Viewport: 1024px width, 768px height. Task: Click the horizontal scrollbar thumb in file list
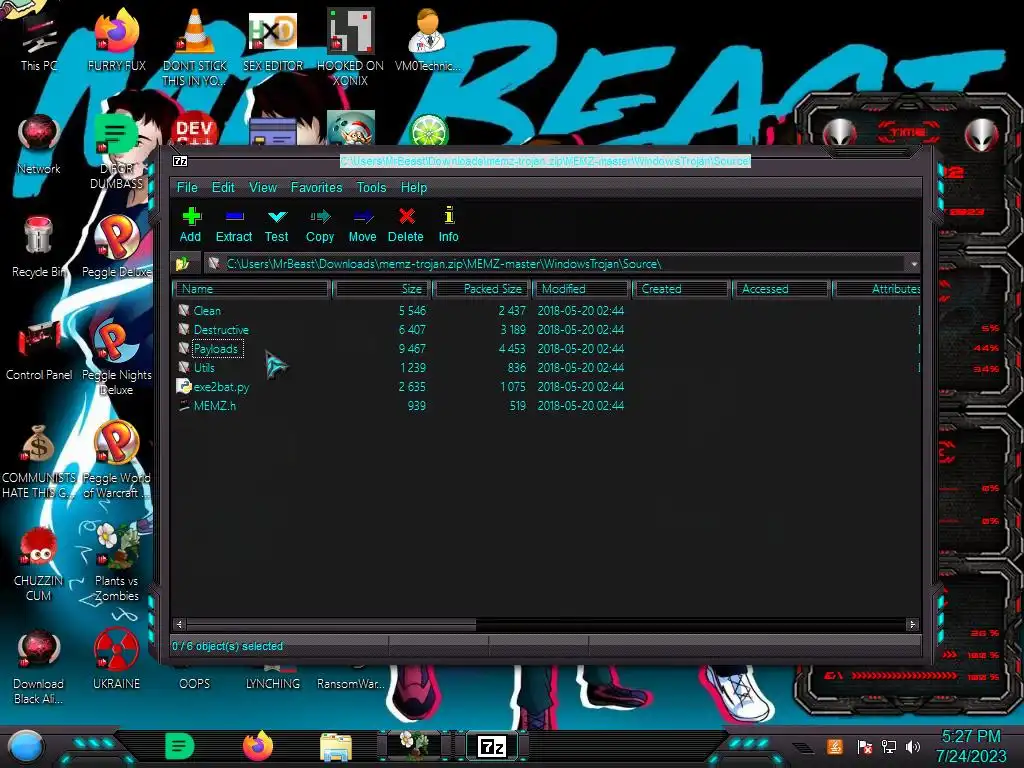pos(331,624)
